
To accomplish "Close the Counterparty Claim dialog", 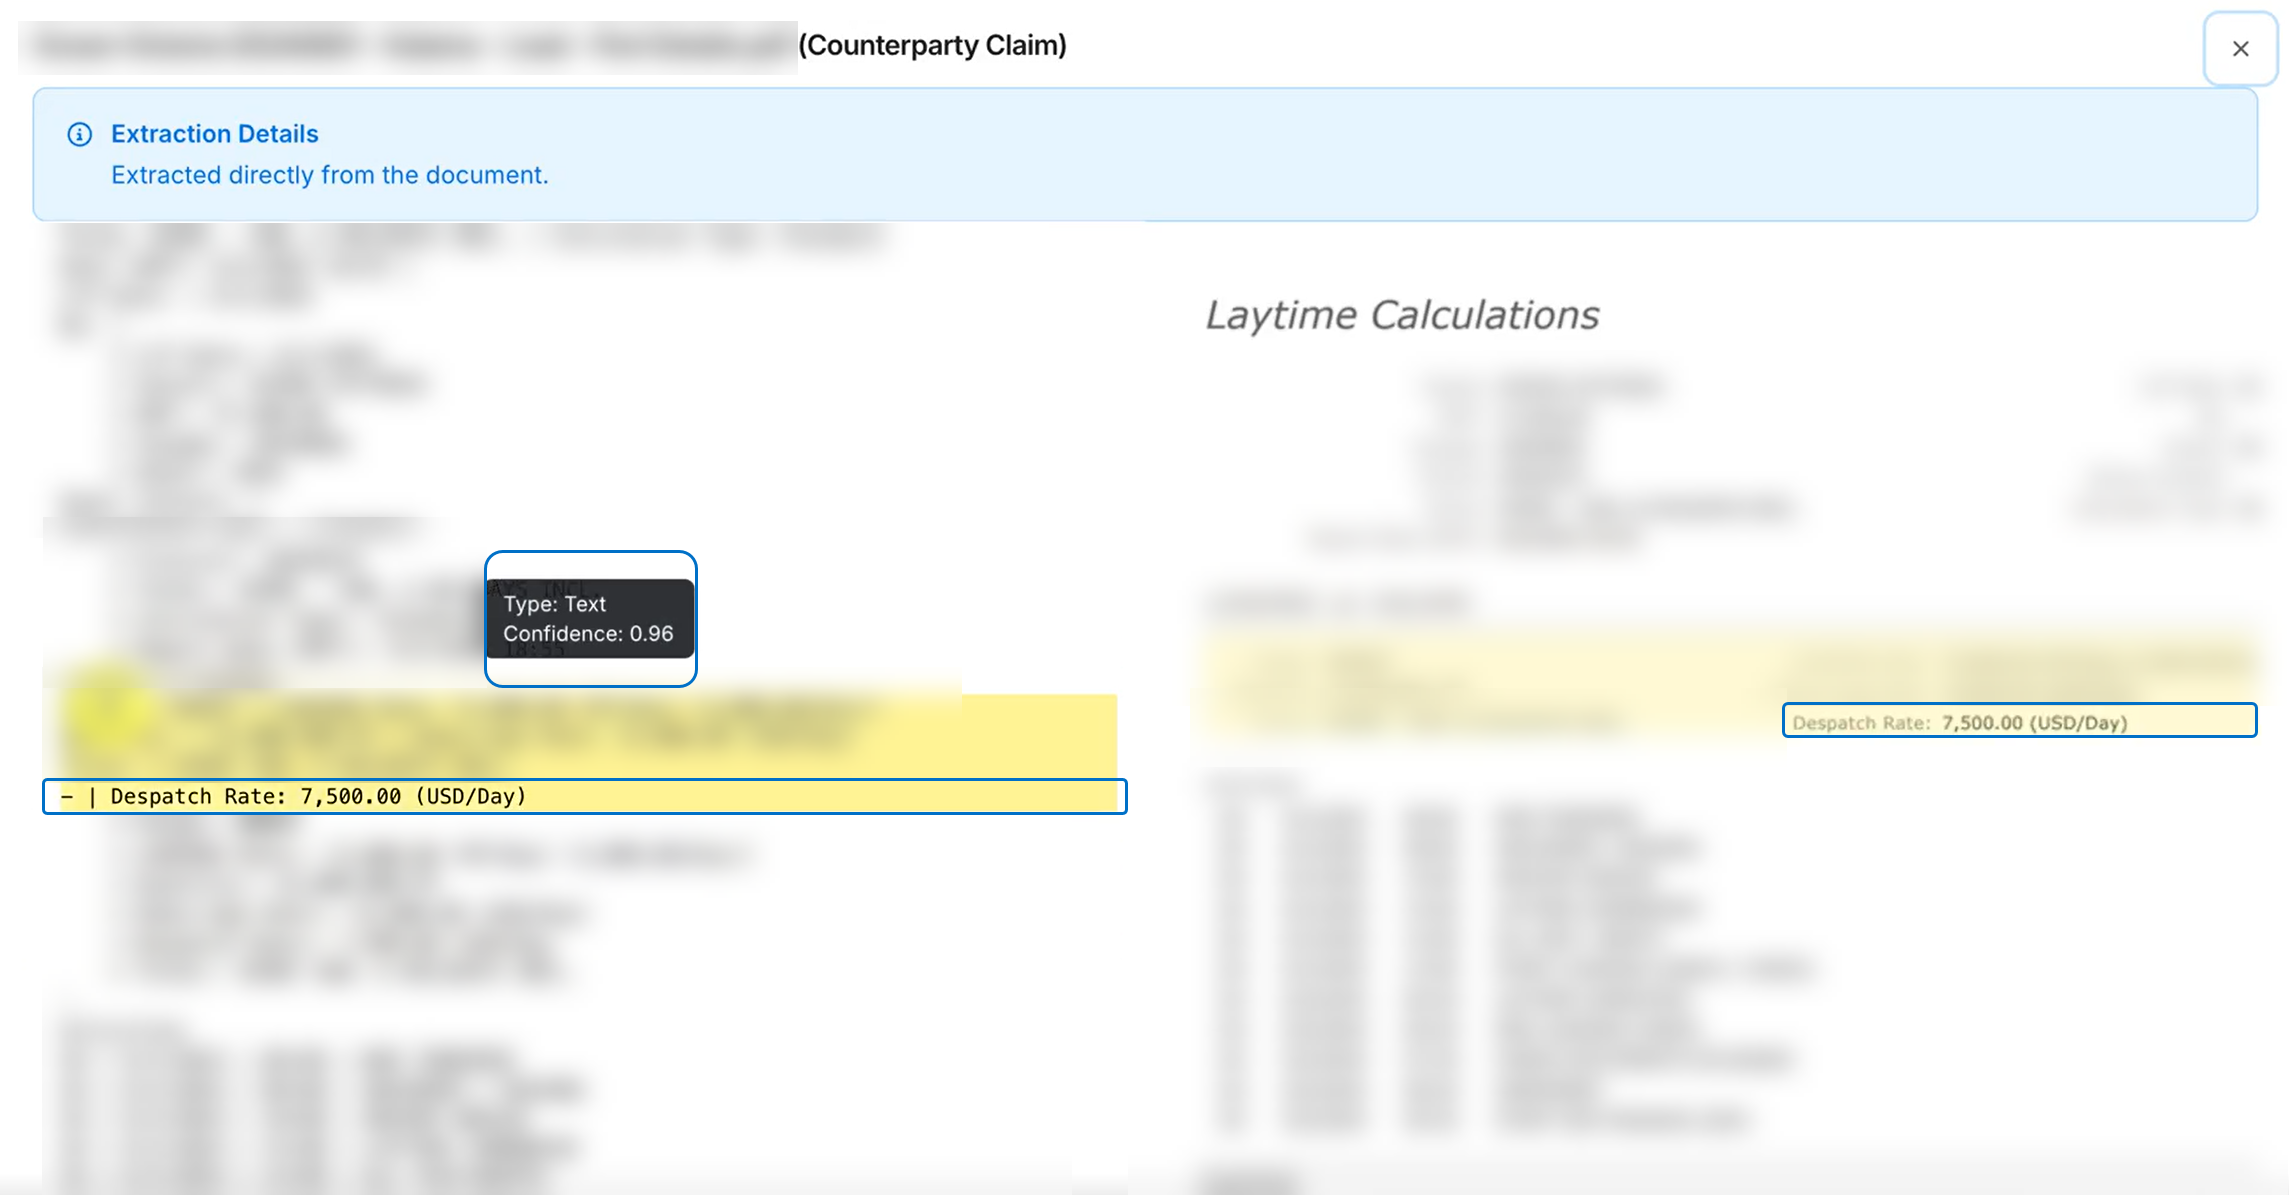I will coord(2240,48).
